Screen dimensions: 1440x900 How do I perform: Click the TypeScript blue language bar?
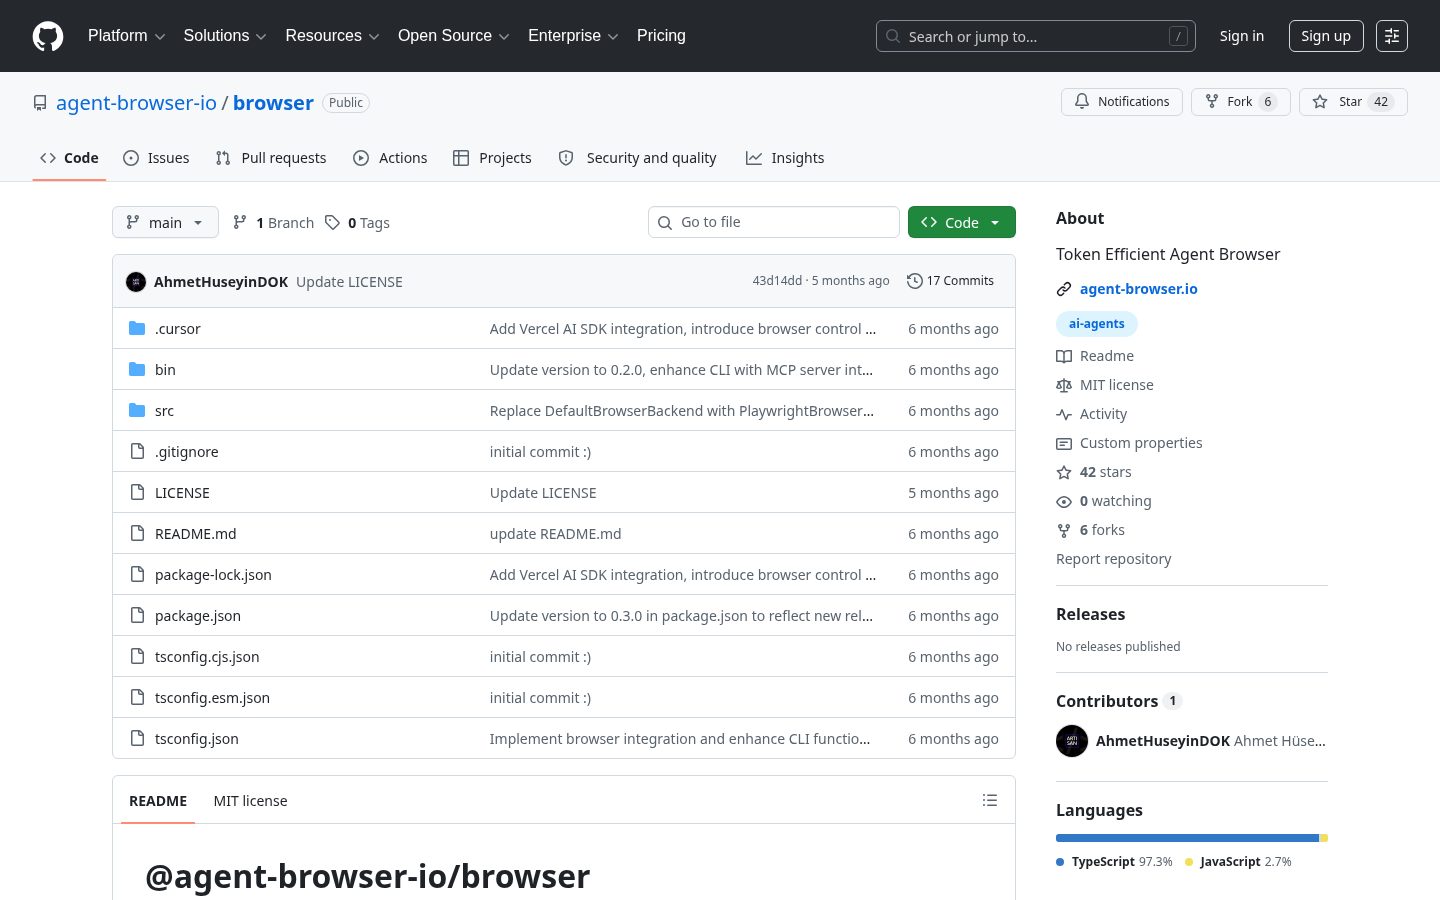(1188, 838)
